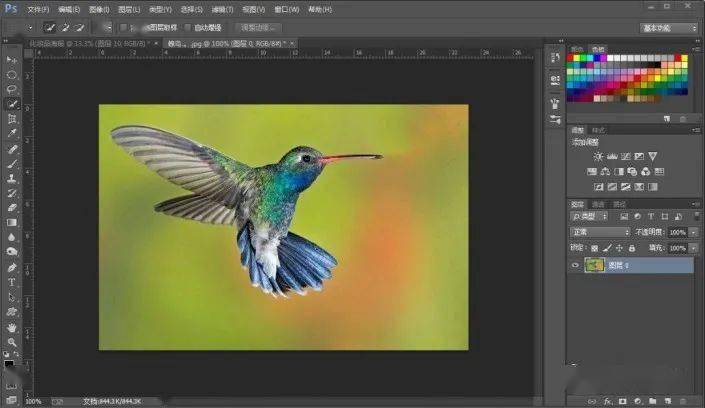Pick the red swatch in Swatches panel
The image size is (705, 408).
tap(572, 59)
